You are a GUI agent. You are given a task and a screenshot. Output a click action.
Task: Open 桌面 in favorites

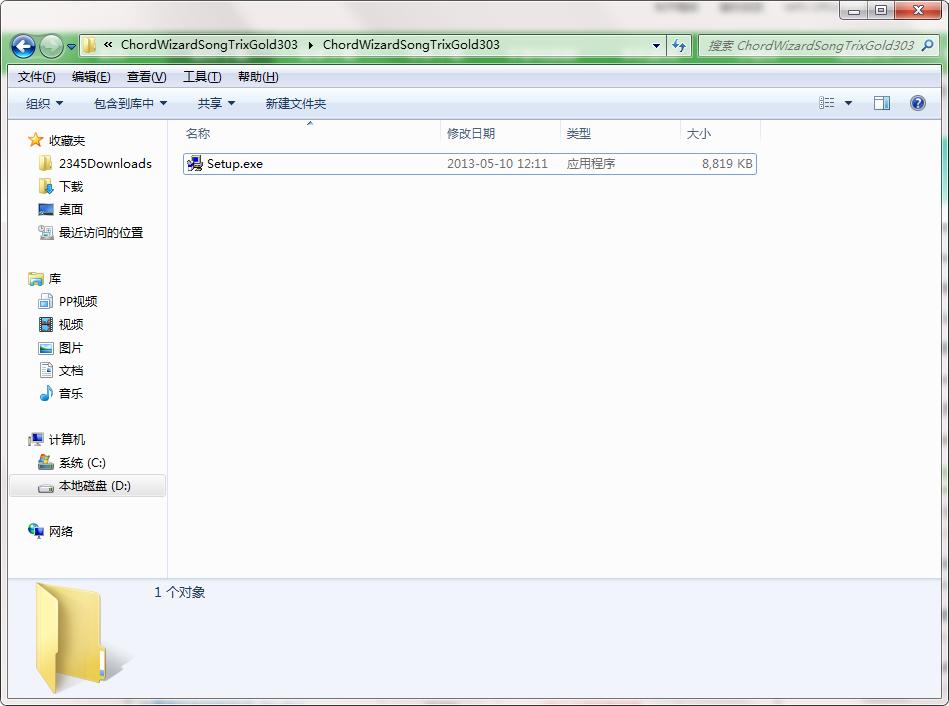71,209
